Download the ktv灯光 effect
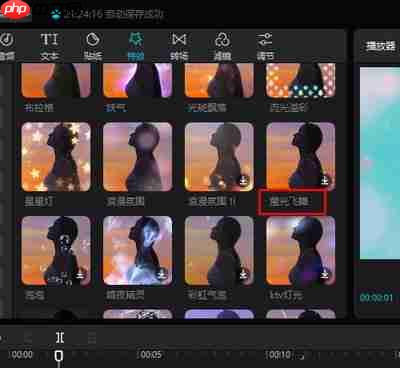Screen dimensions: 400x368 click(325, 275)
